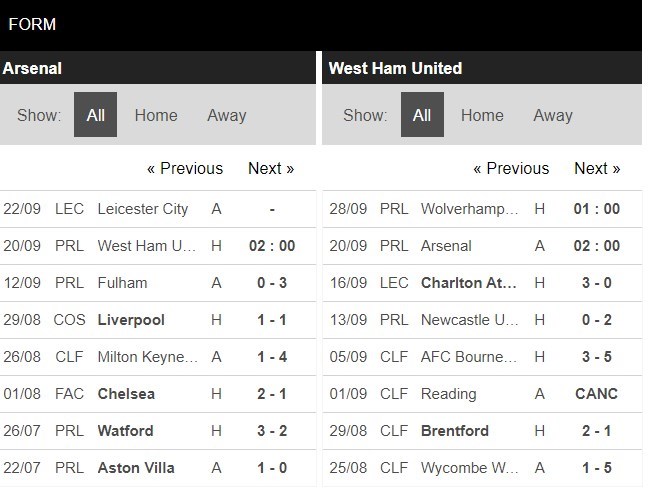Open West Ham's Next results page
The width and height of the screenshot is (648, 496).
coord(597,168)
